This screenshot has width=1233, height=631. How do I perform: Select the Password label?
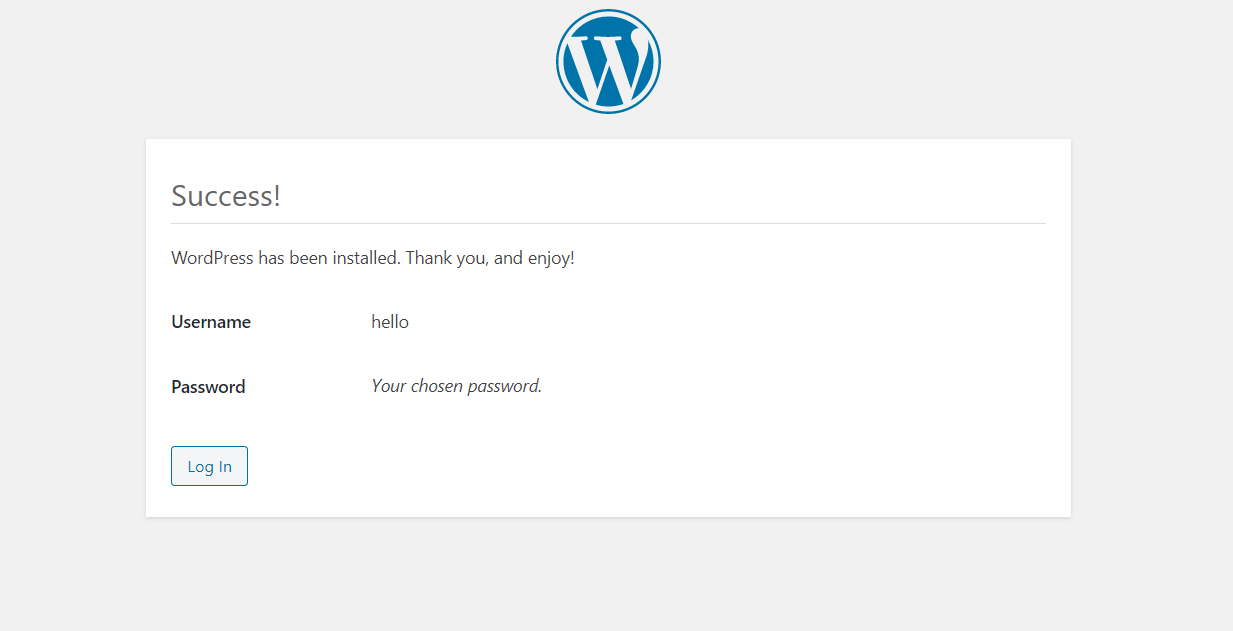pos(208,387)
